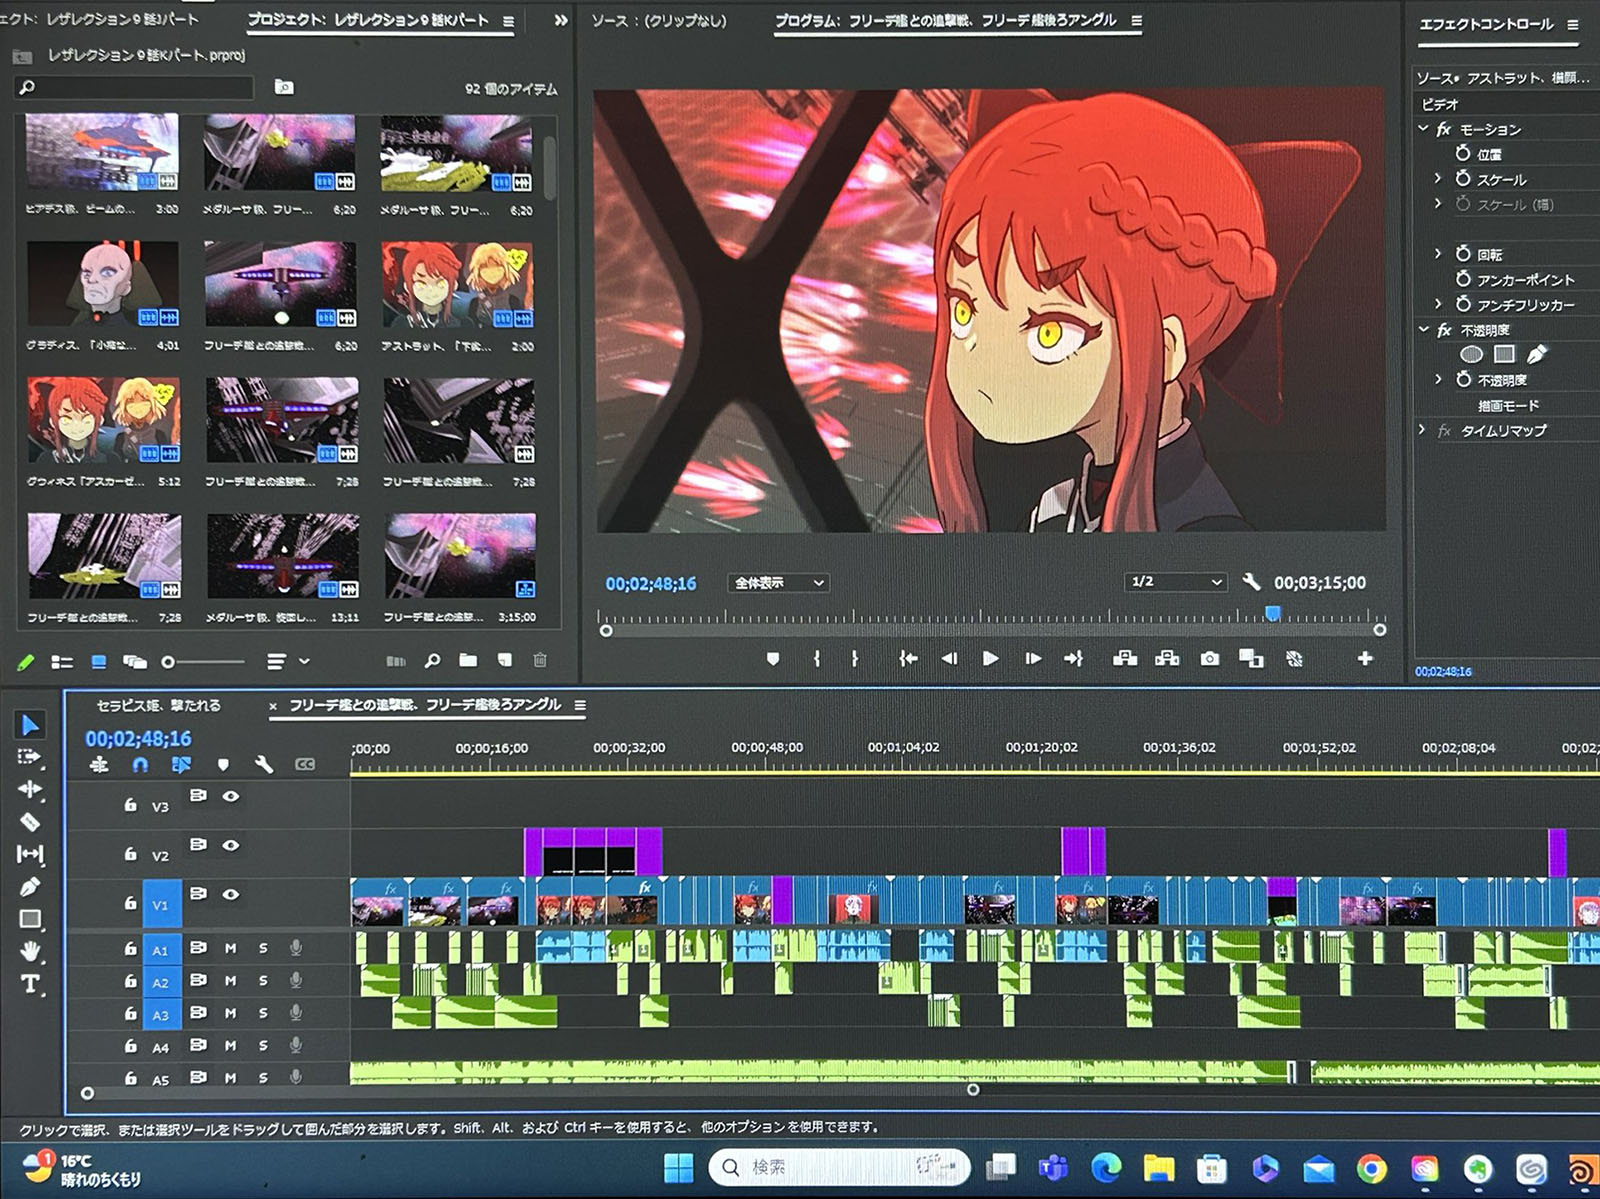Open the 1/2 playback resolution dropdown
Screen dimensions: 1600x1199
point(1175,582)
